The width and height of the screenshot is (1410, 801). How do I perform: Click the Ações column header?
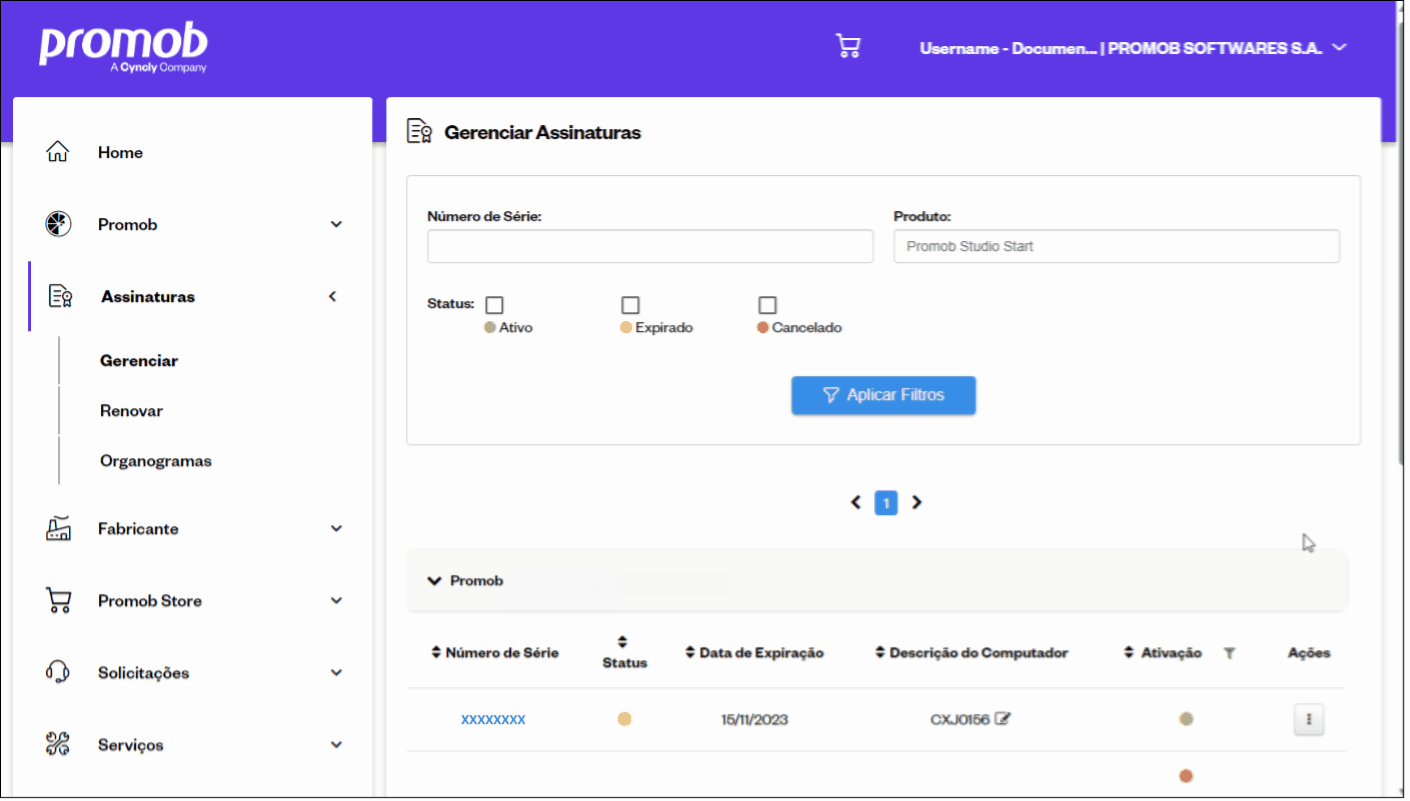click(1309, 653)
